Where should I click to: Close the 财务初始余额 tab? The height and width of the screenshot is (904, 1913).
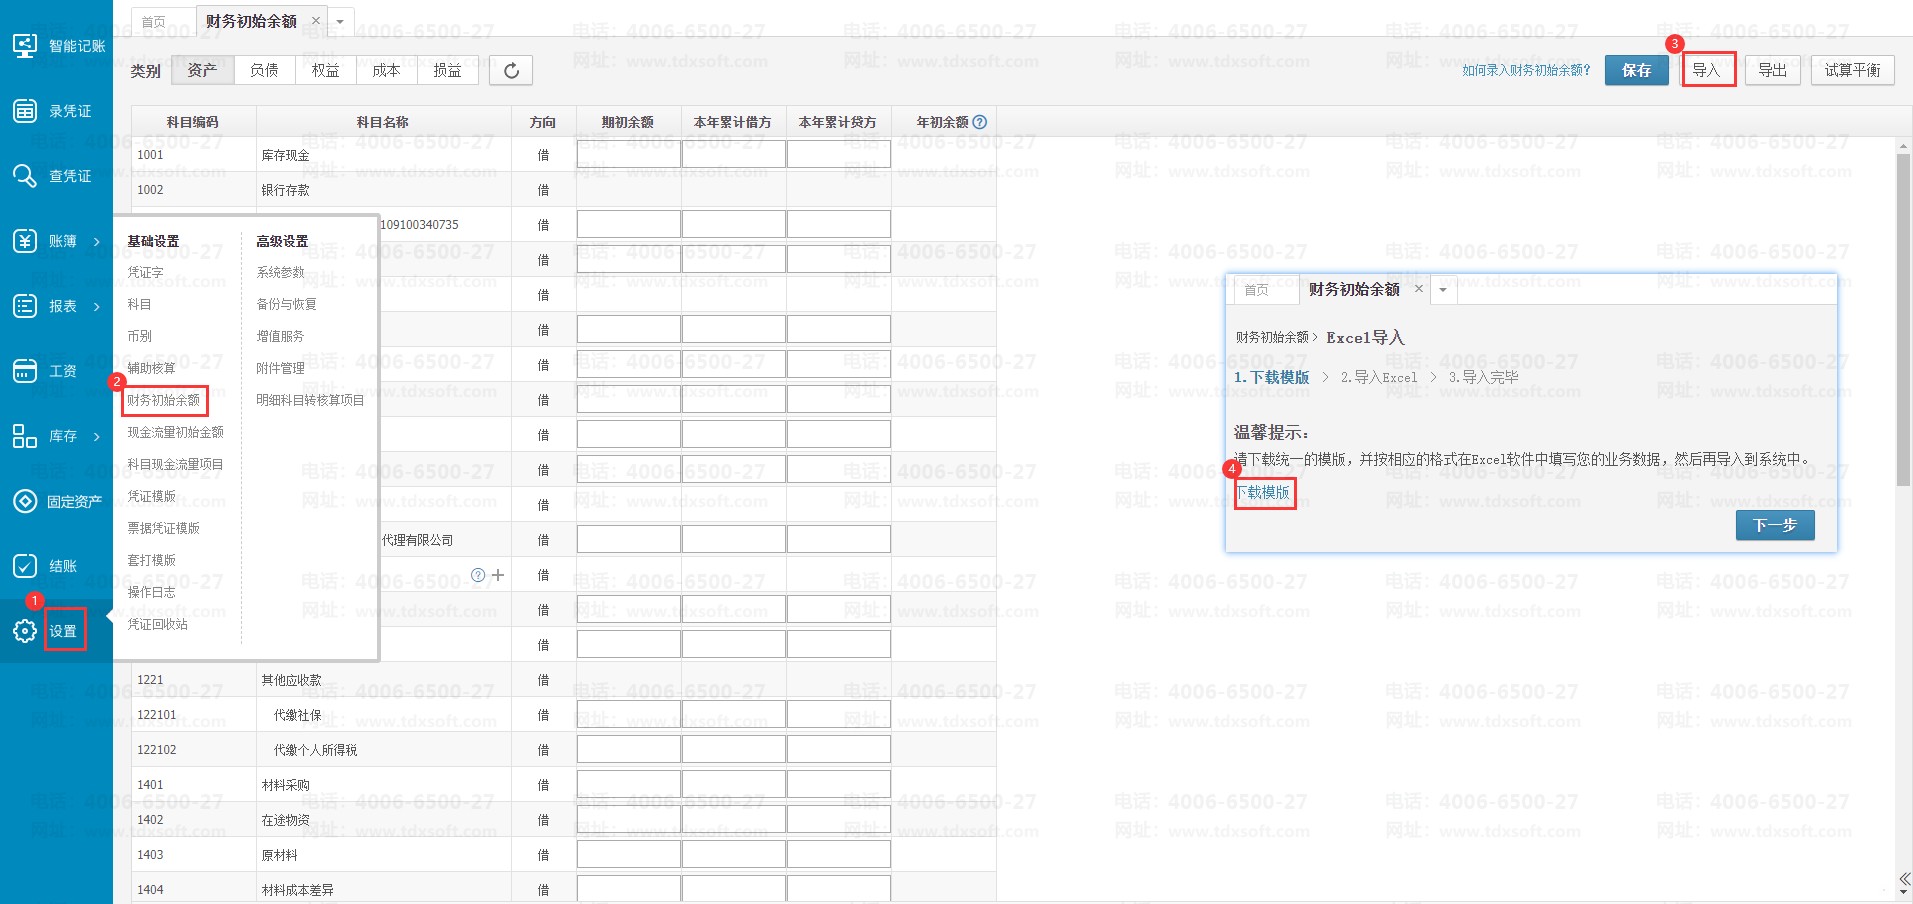[316, 21]
